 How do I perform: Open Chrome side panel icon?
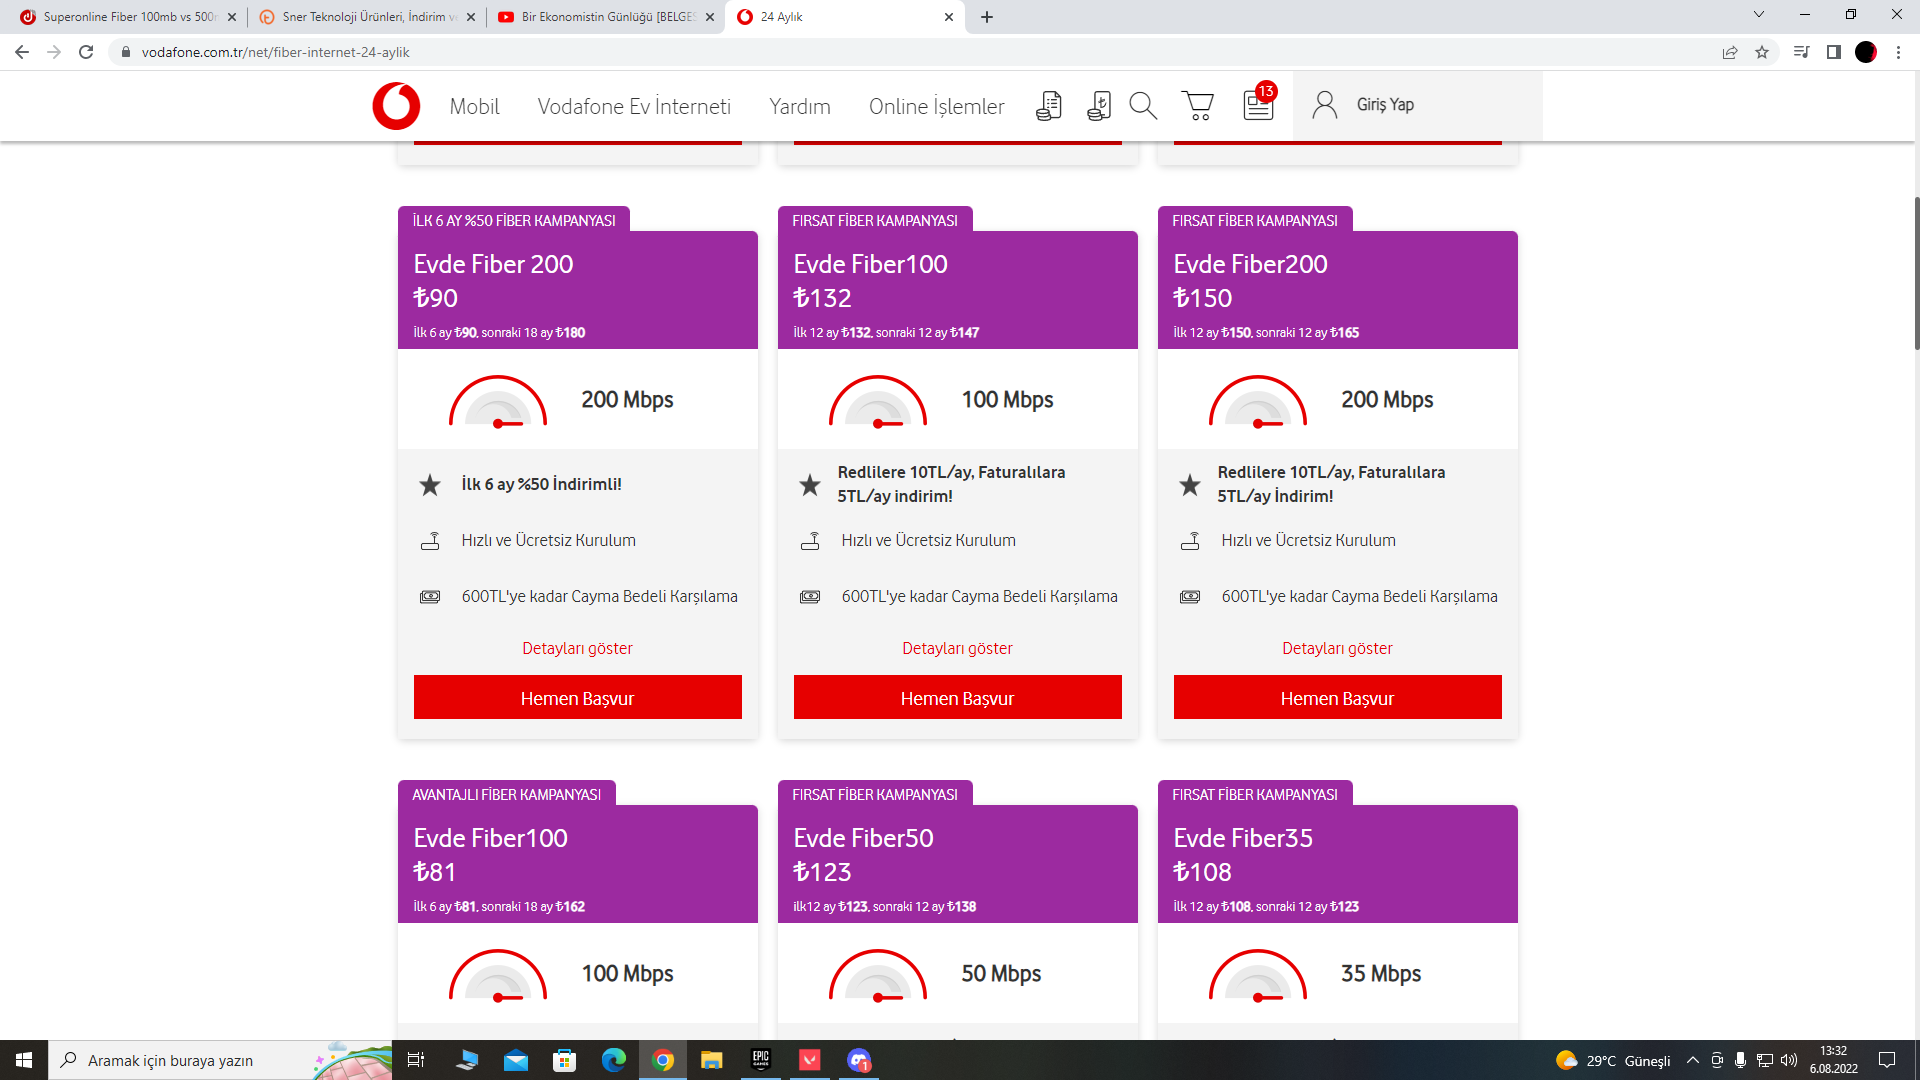[1834, 52]
